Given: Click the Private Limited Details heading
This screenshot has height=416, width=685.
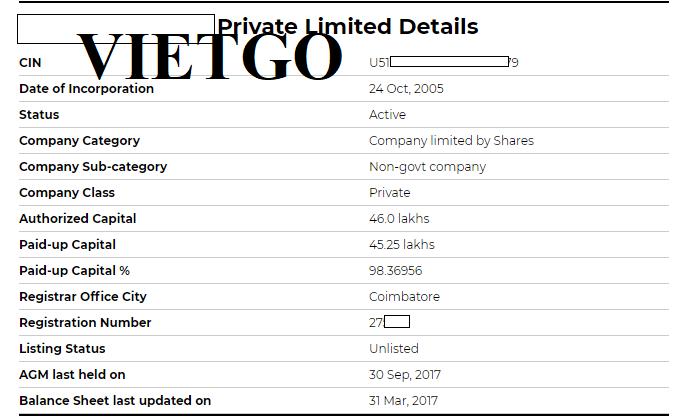Looking at the screenshot, I should 348,27.
